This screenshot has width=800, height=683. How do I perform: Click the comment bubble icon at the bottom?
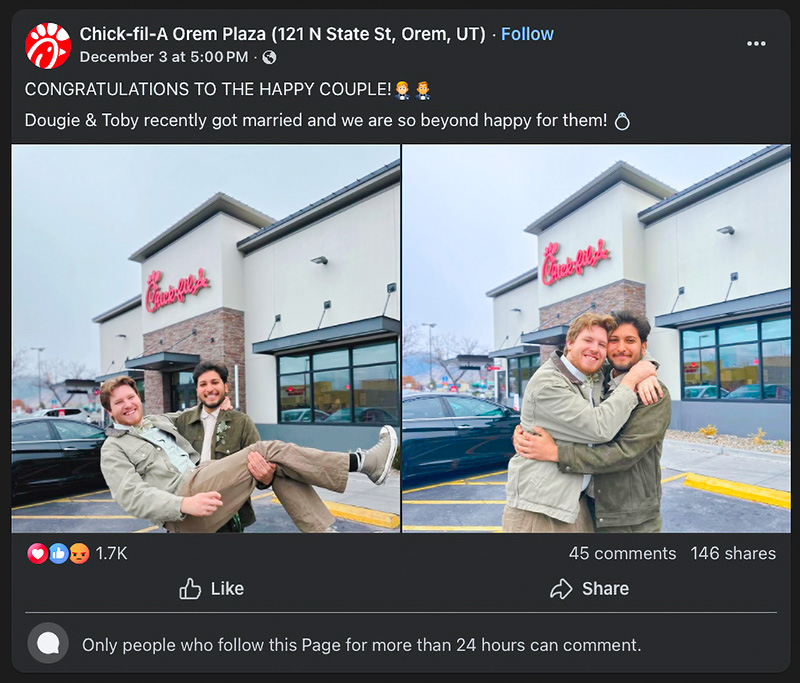(48, 645)
